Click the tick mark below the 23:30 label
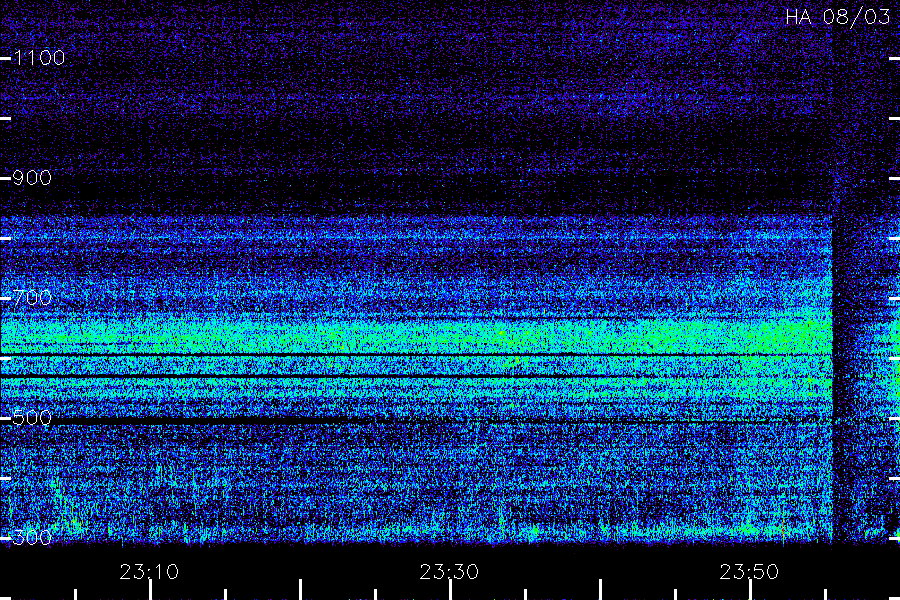Screen dimensions: 900x600 pos(451,590)
